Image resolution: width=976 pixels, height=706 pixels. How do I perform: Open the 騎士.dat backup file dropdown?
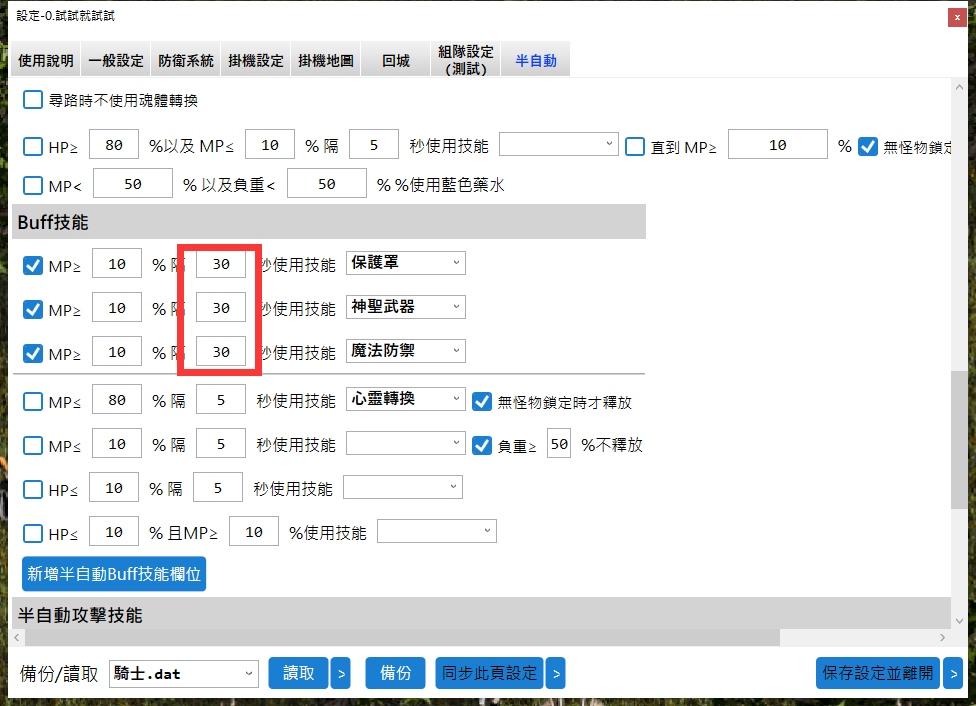183,673
